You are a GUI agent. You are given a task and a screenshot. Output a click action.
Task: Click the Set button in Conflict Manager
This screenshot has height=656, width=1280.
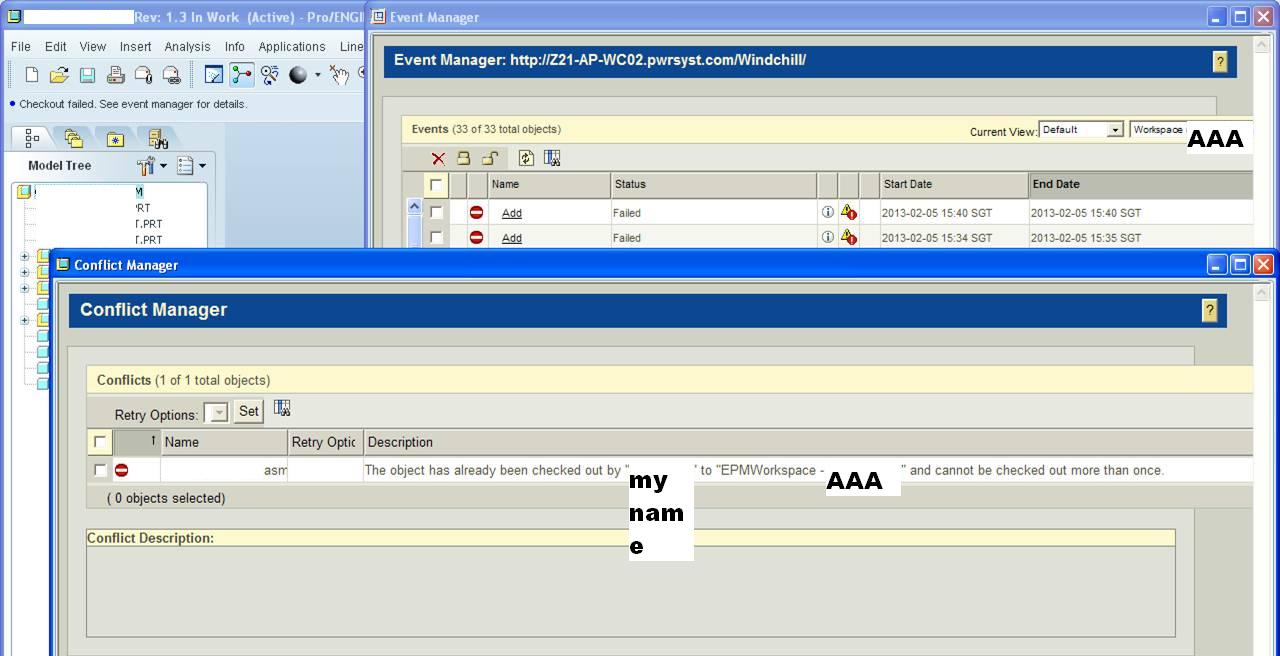(249, 411)
